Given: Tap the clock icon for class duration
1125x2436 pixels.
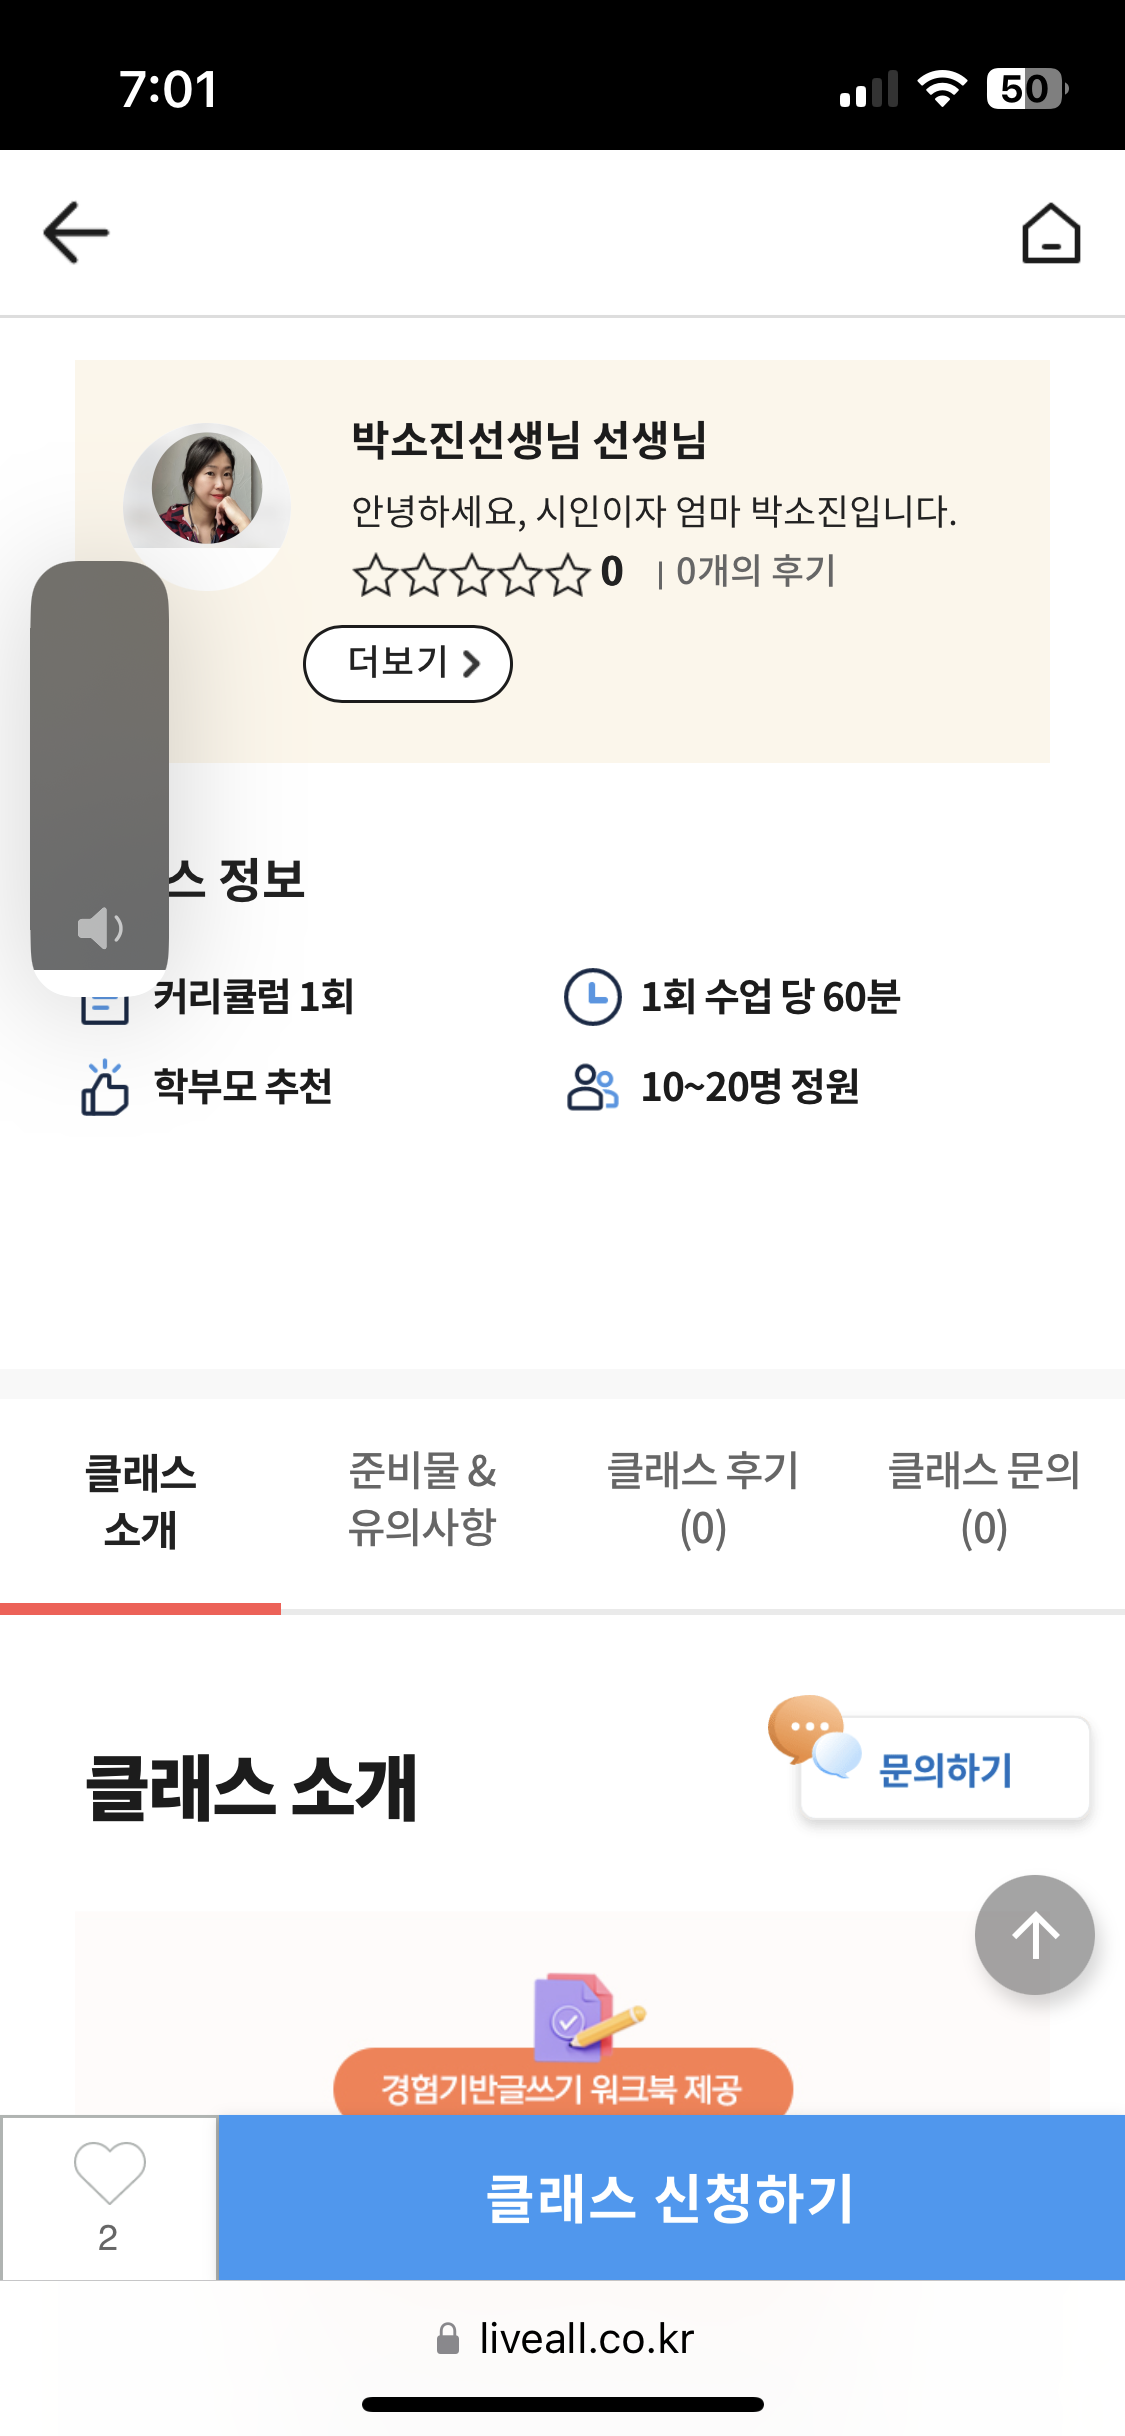Looking at the screenshot, I should [x=592, y=997].
